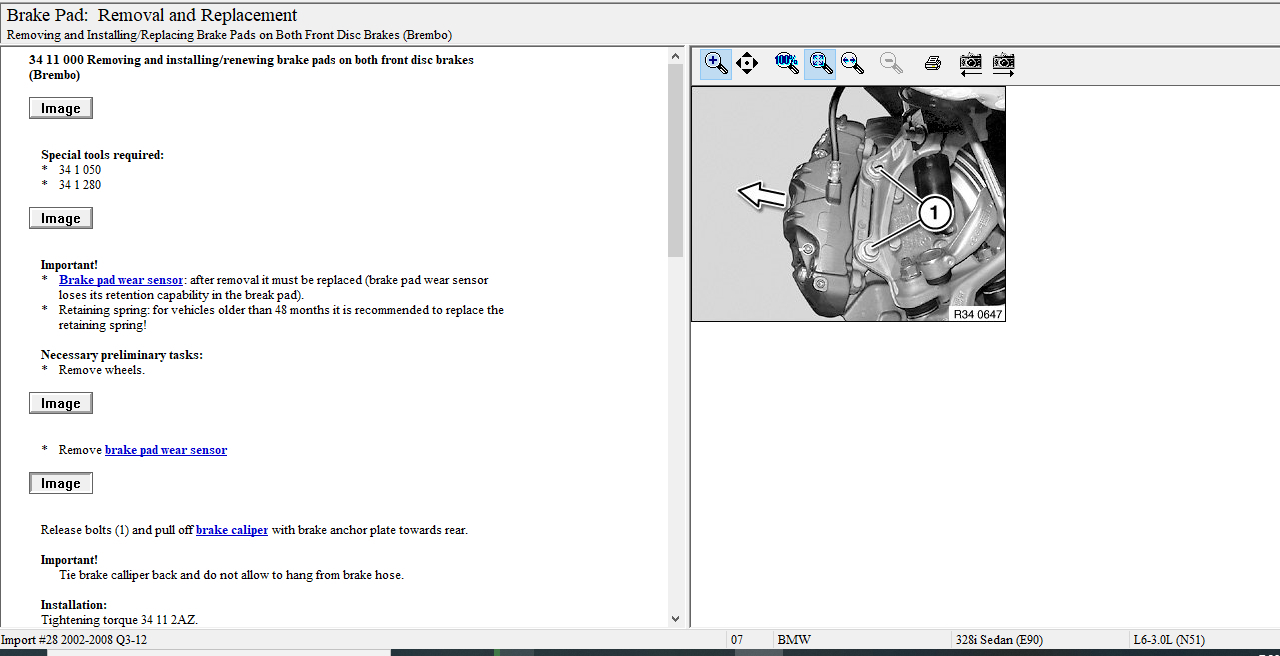Select the zoom in magnifier tool
The image size is (1280, 656).
coord(715,64)
